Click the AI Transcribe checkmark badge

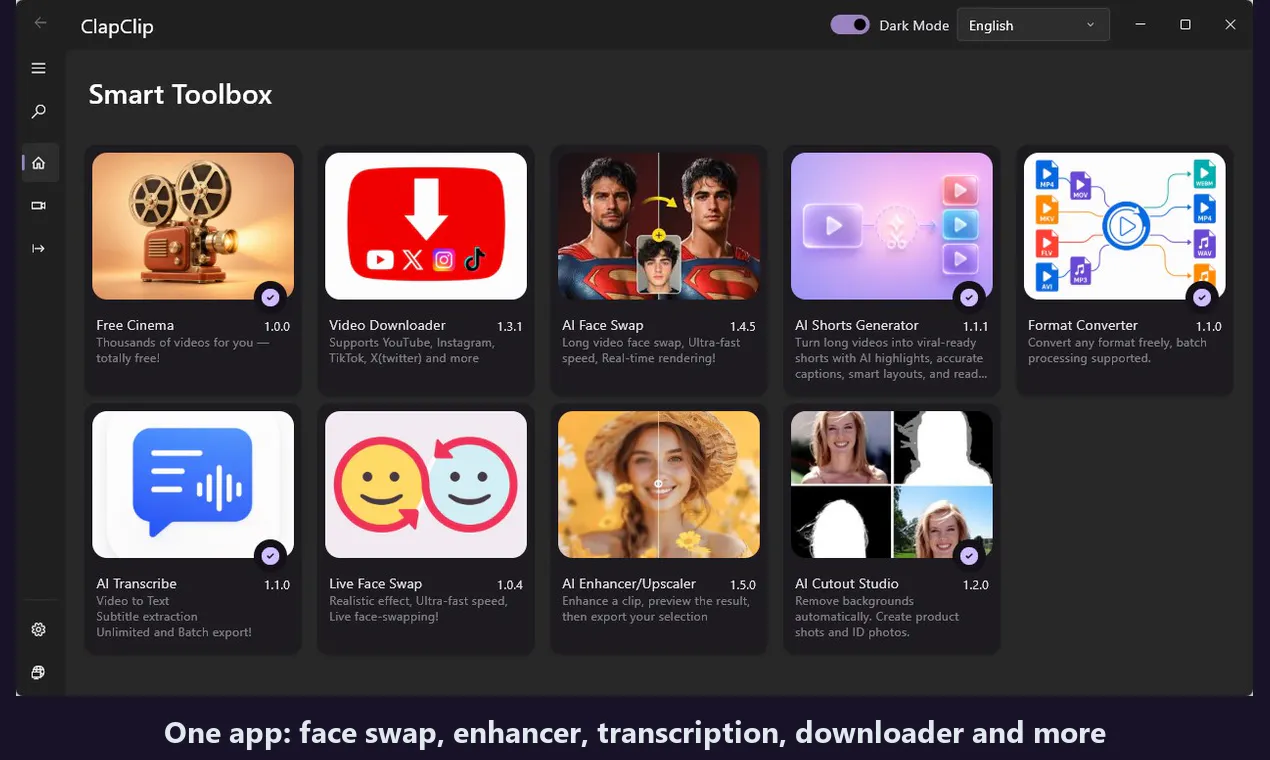click(x=270, y=555)
